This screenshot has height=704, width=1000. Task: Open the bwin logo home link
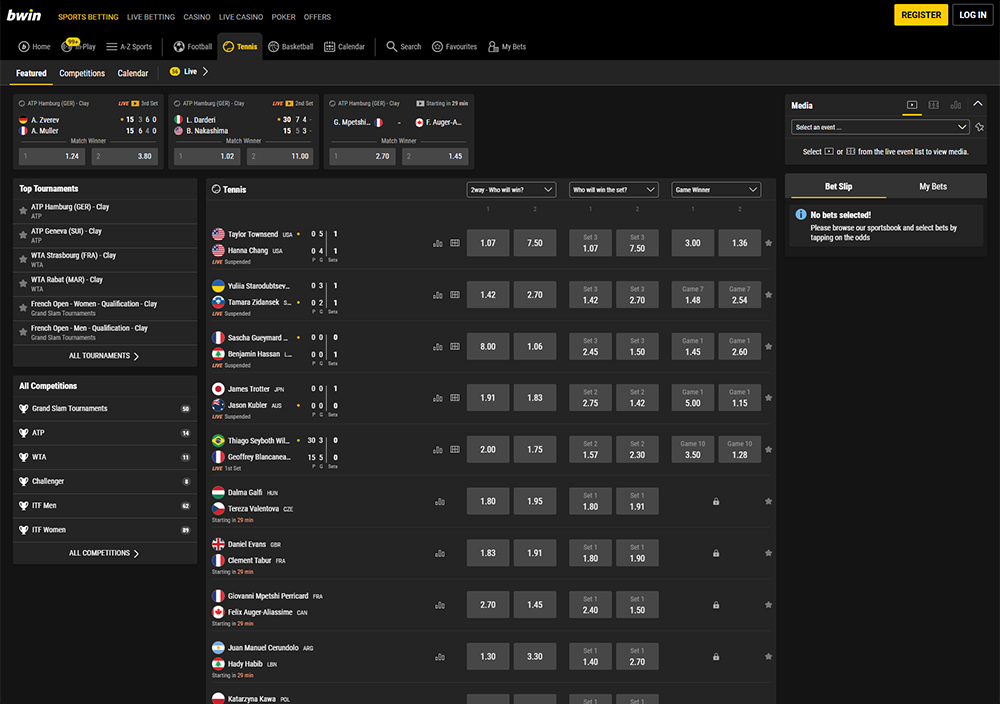pos(24,15)
